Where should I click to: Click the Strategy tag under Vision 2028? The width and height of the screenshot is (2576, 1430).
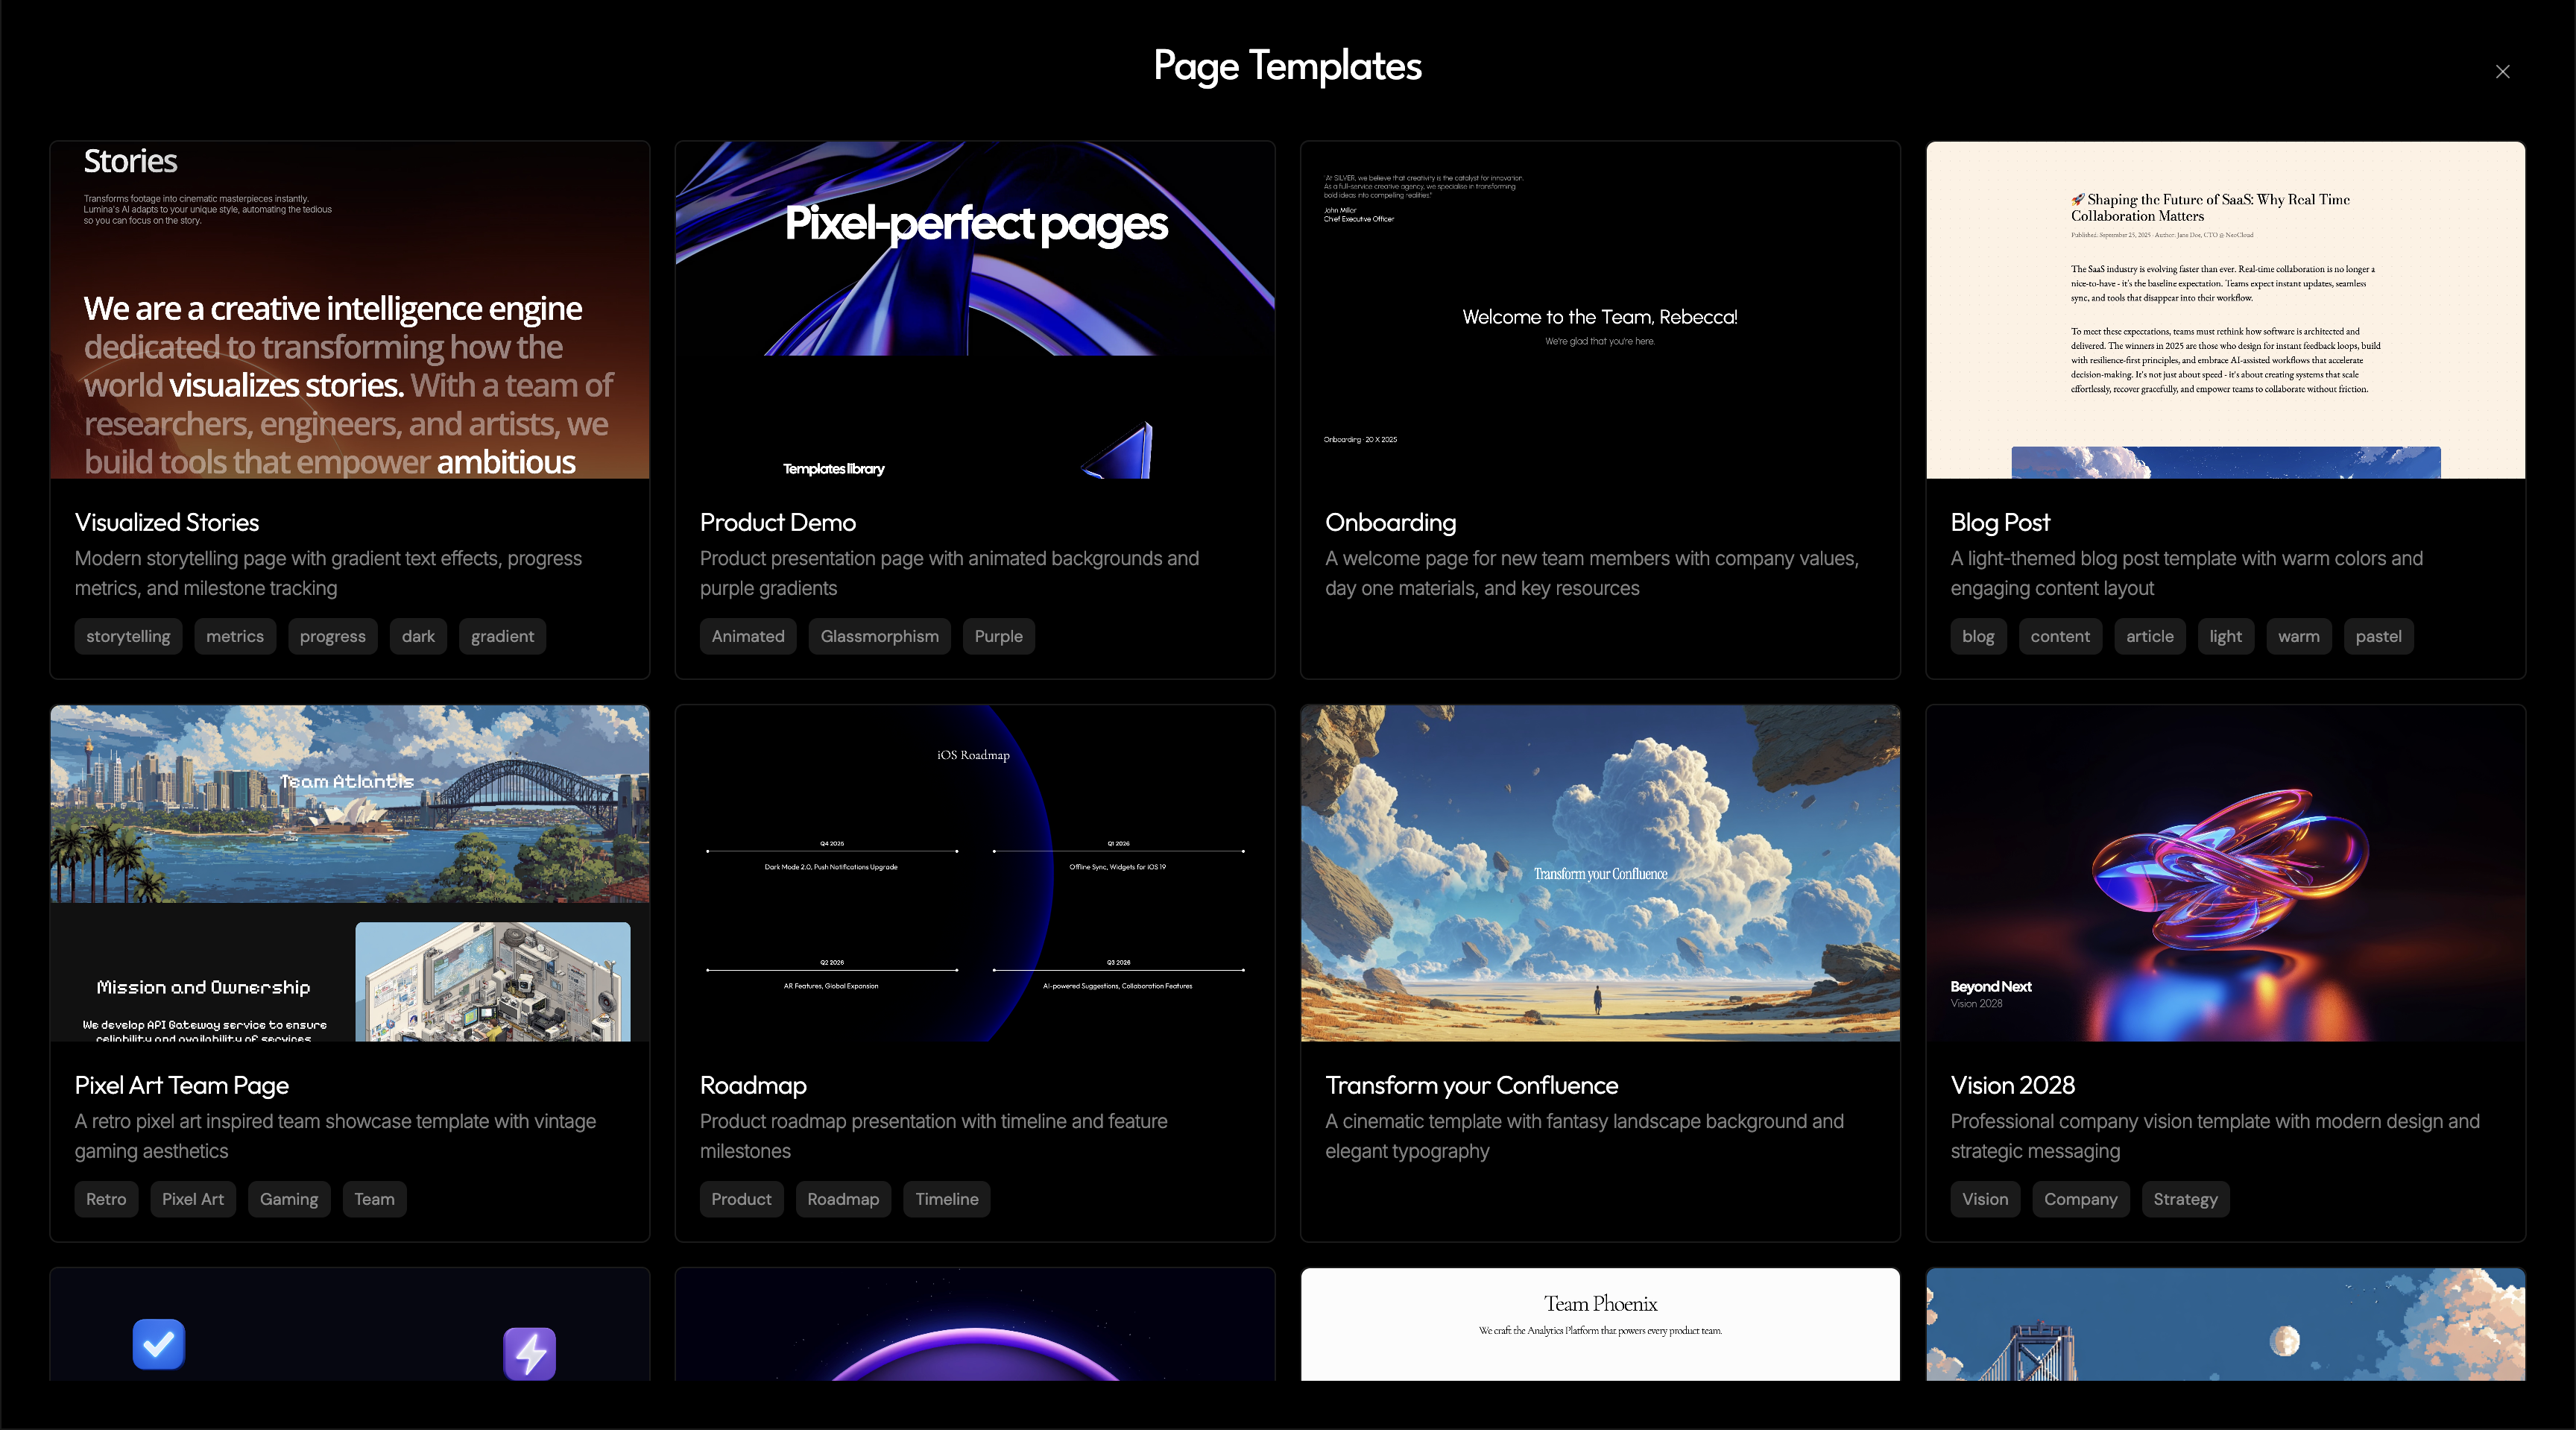tap(2185, 1199)
